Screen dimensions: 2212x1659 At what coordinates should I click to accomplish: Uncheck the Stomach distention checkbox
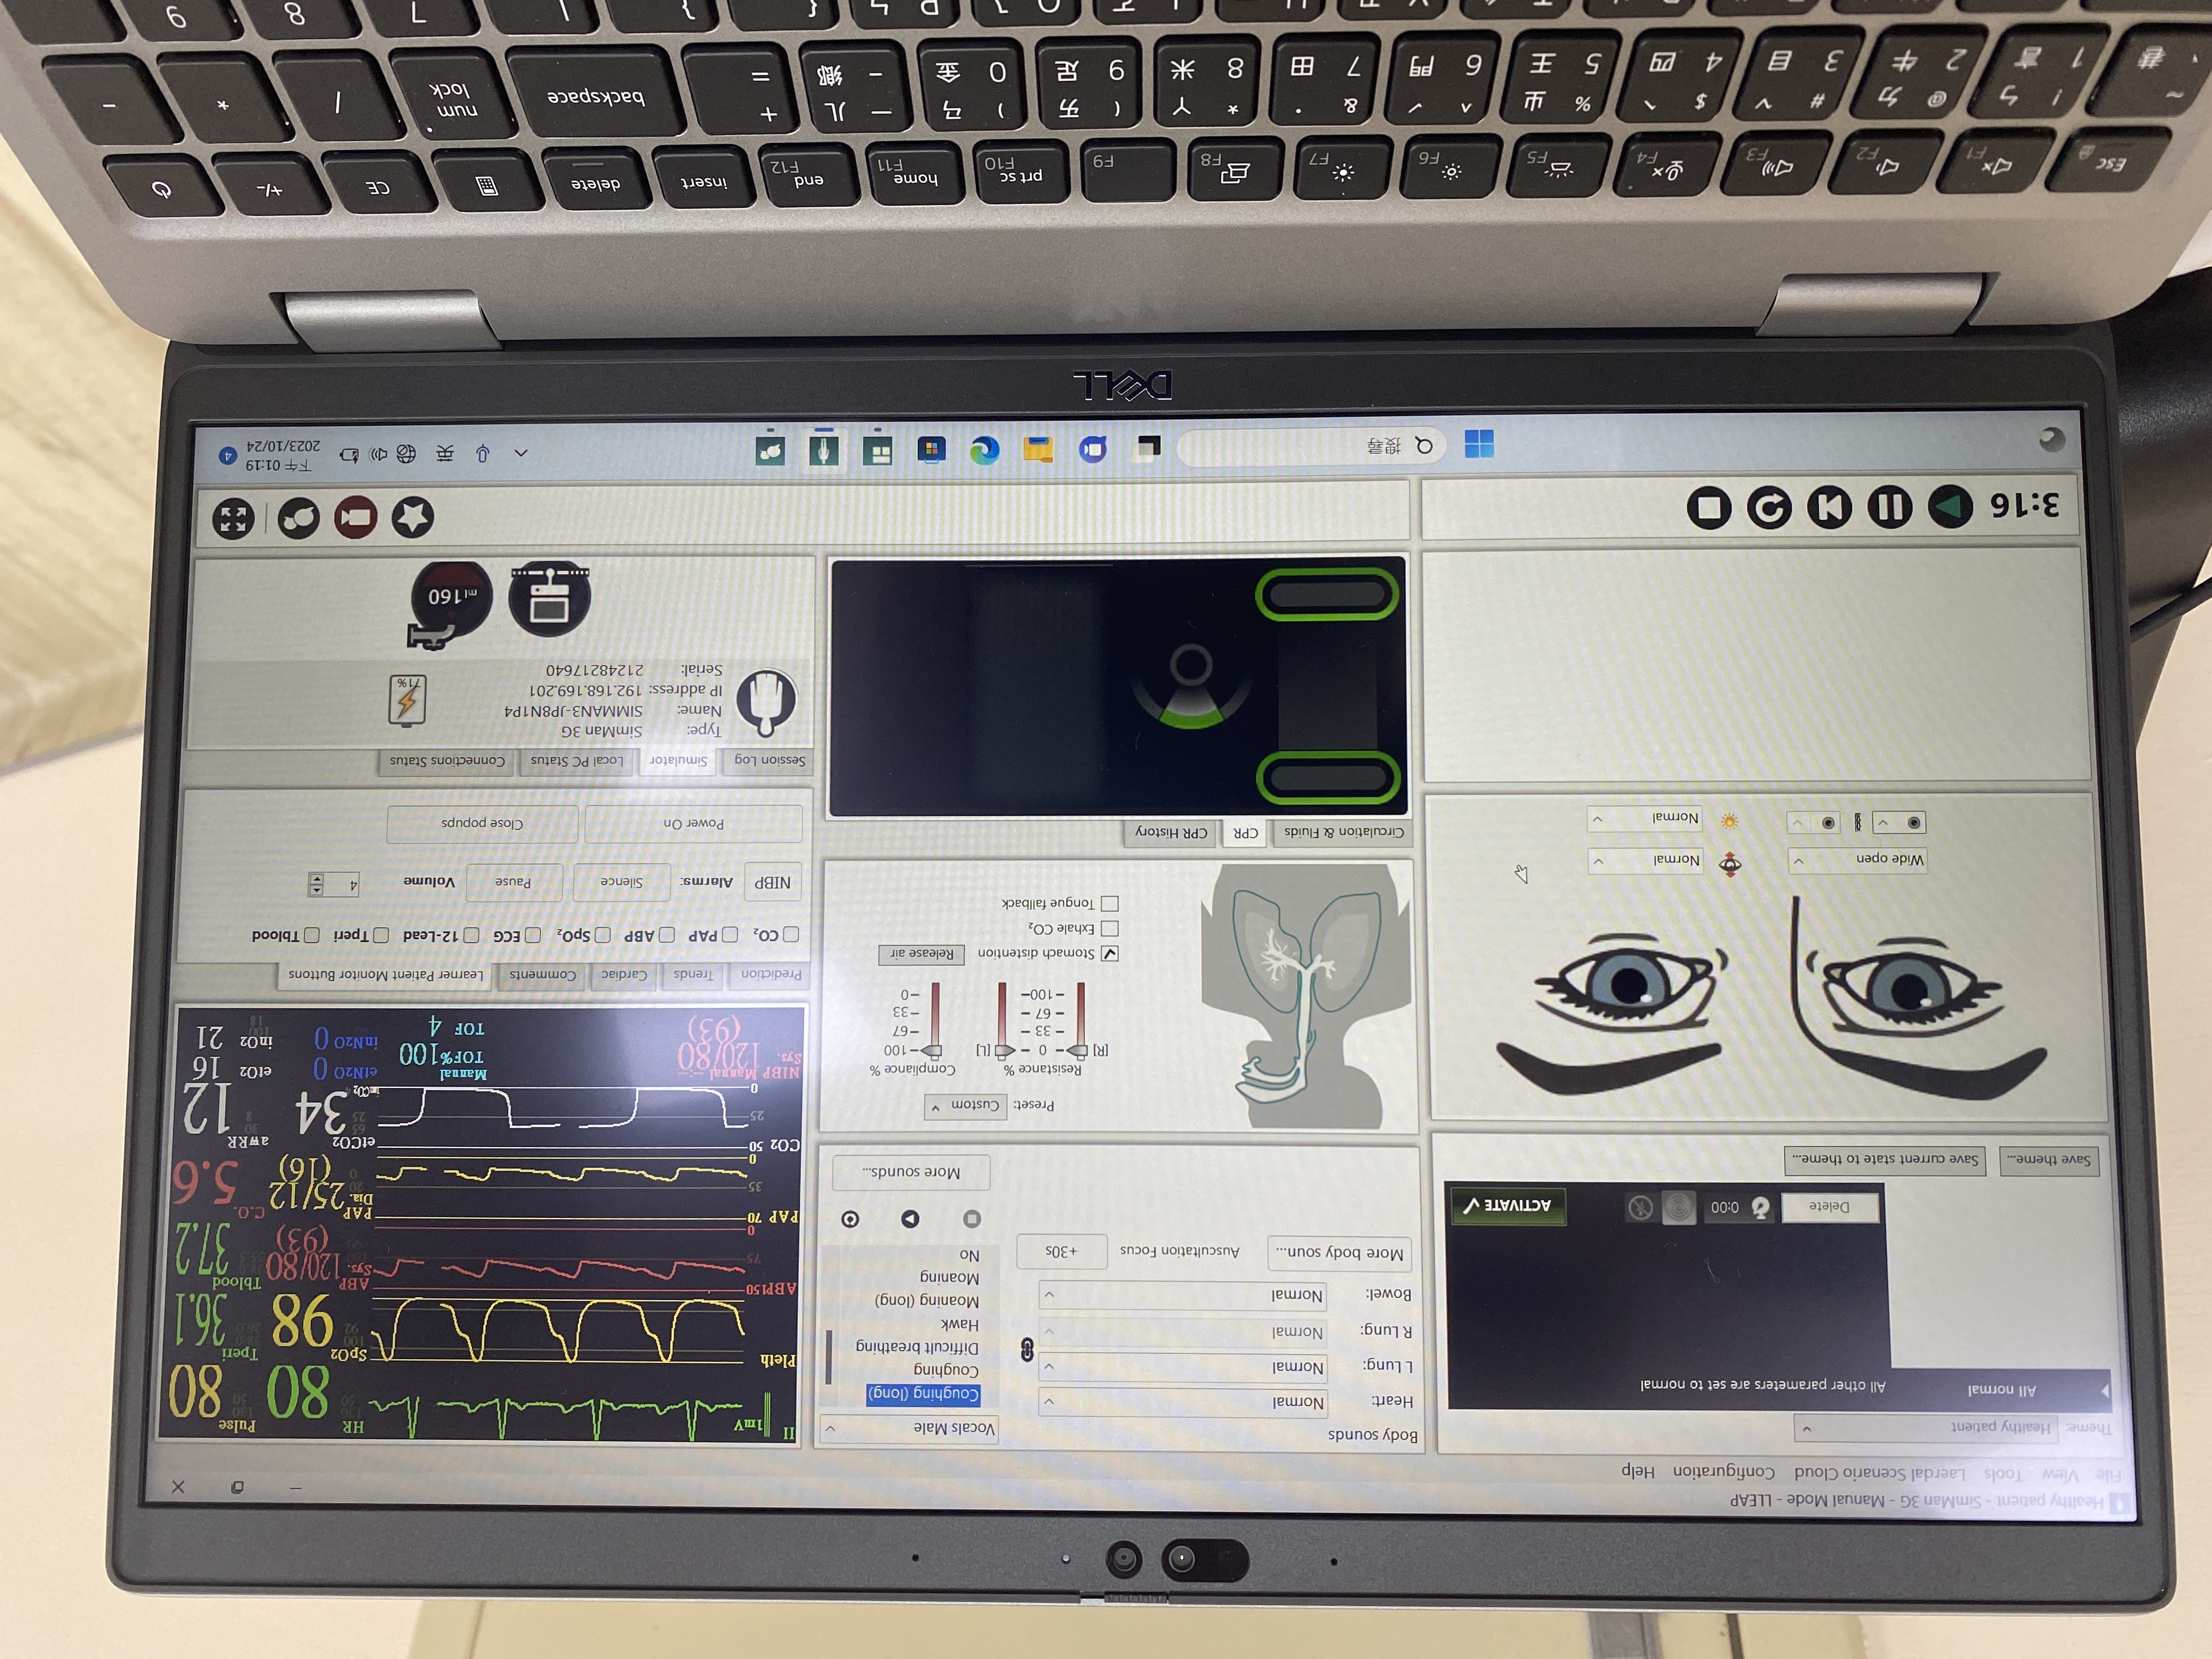(1109, 953)
